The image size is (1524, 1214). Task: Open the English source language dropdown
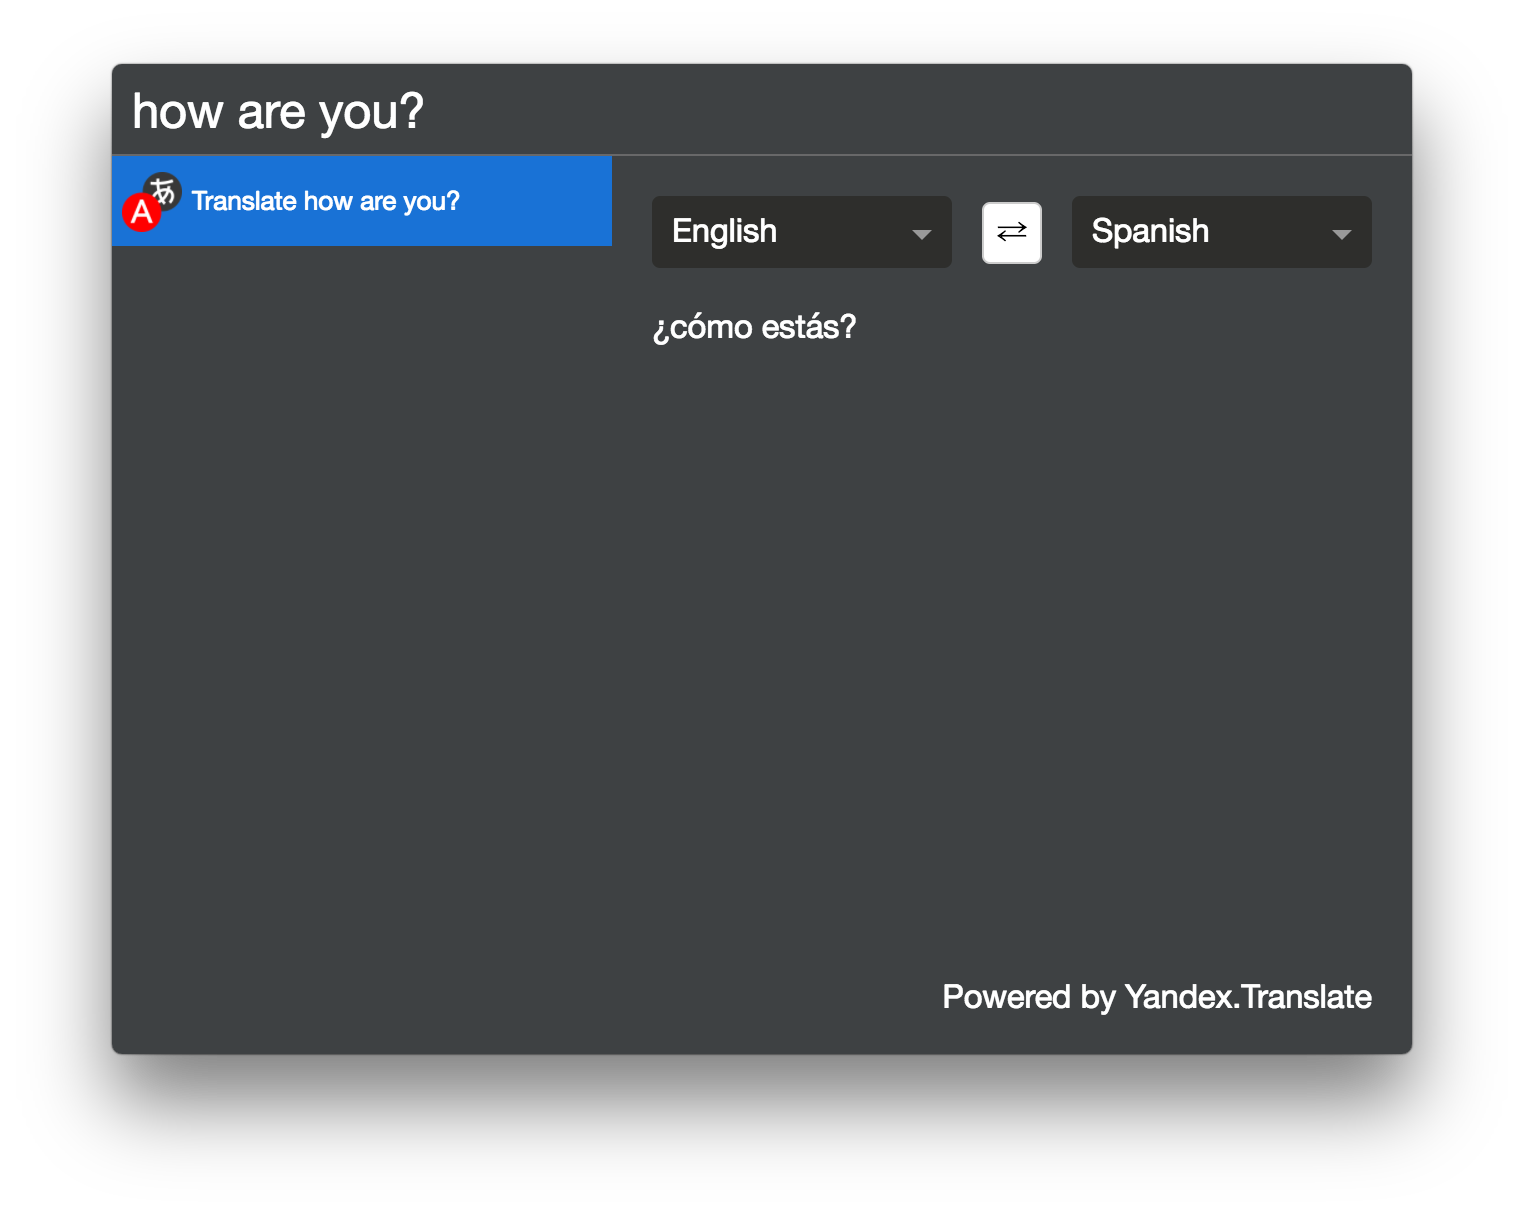point(801,232)
